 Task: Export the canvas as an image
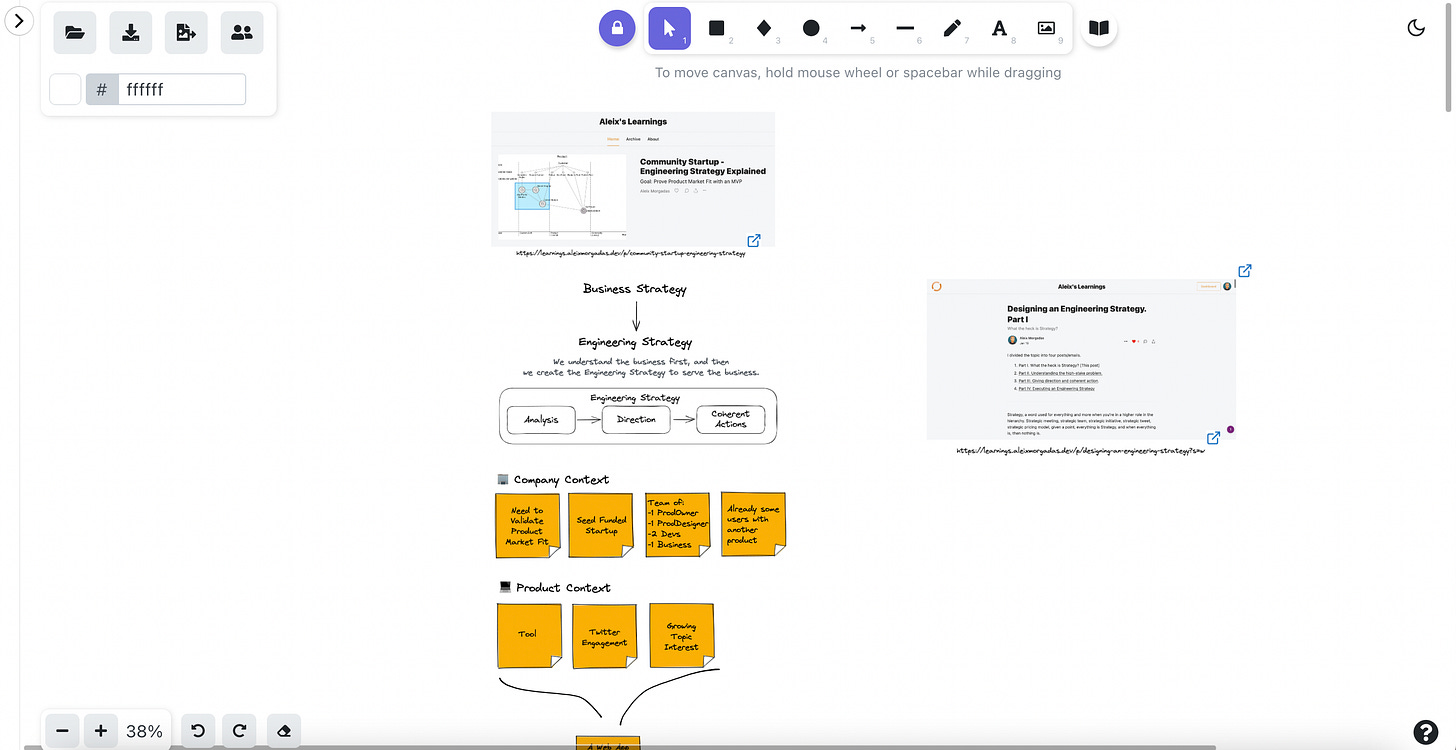(186, 32)
